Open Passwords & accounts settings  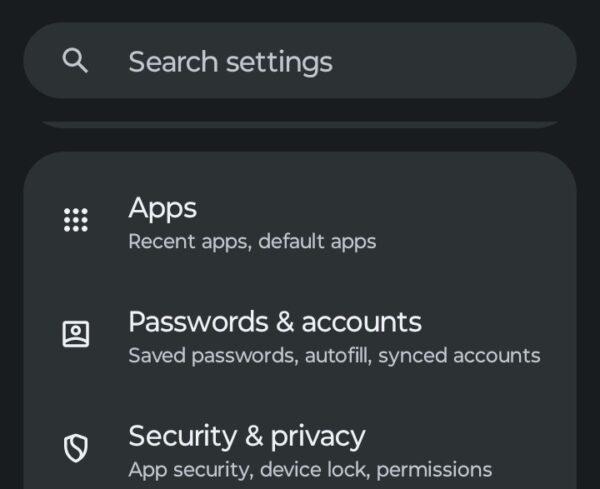(x=300, y=336)
